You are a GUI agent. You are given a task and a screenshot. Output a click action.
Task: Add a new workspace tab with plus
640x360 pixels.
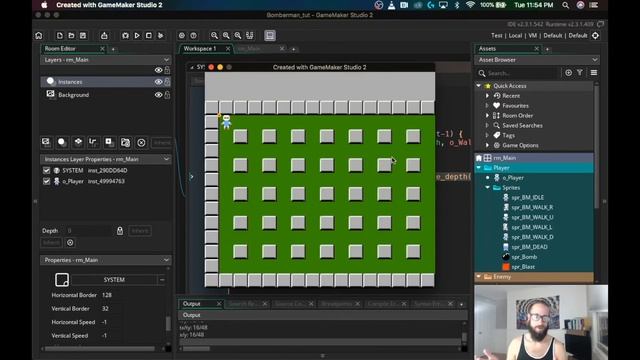pos(293,49)
